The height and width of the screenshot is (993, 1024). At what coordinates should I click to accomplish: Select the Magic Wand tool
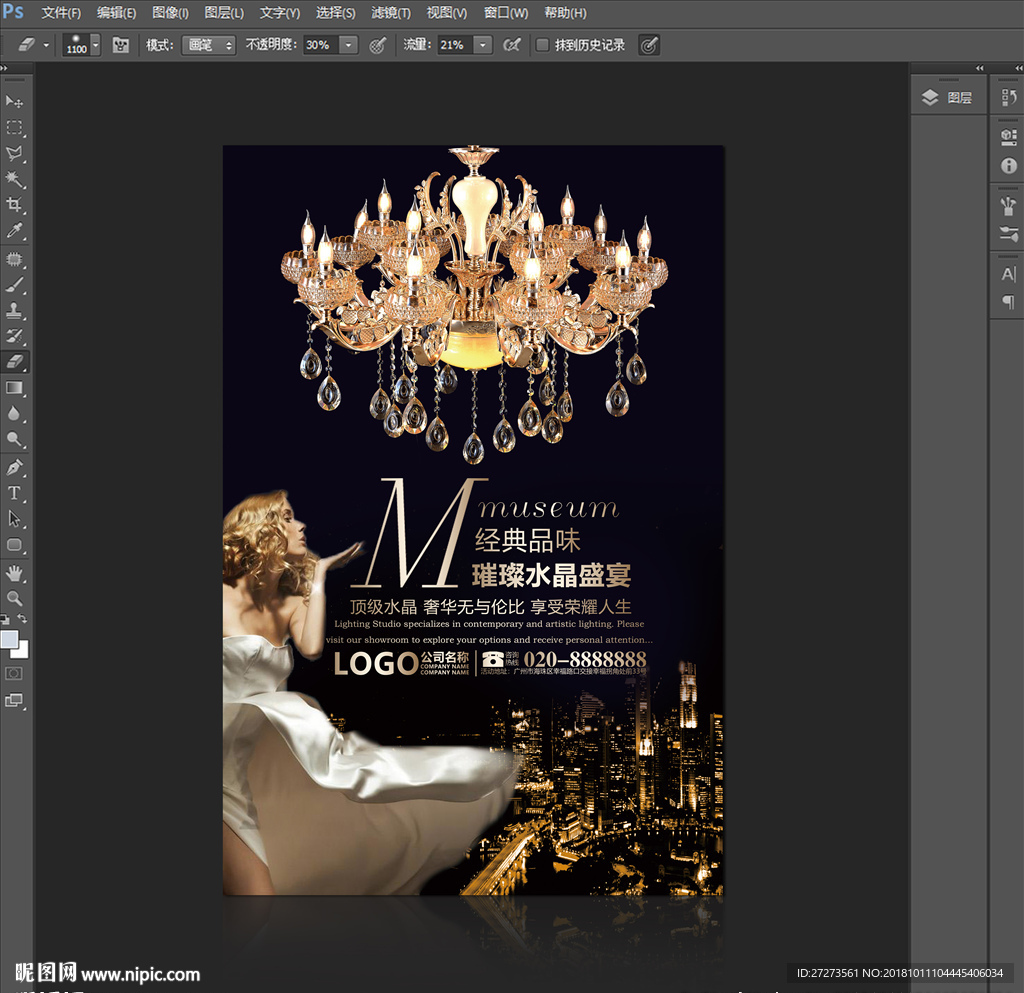click(x=15, y=180)
